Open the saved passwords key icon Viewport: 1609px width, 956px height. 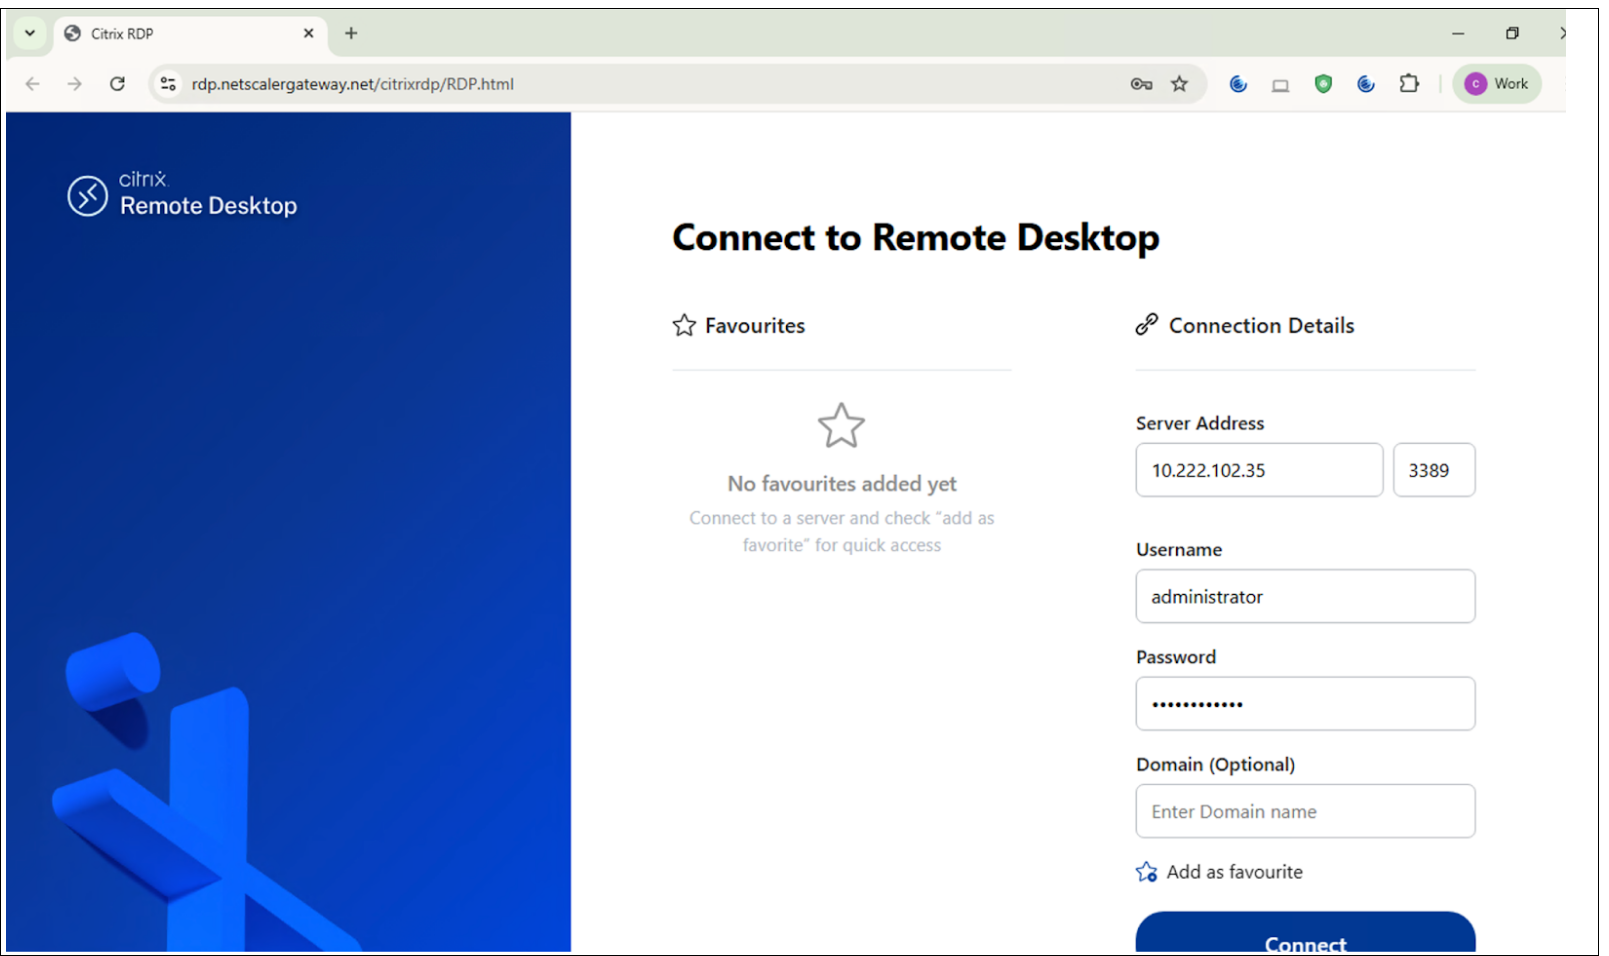tap(1141, 84)
